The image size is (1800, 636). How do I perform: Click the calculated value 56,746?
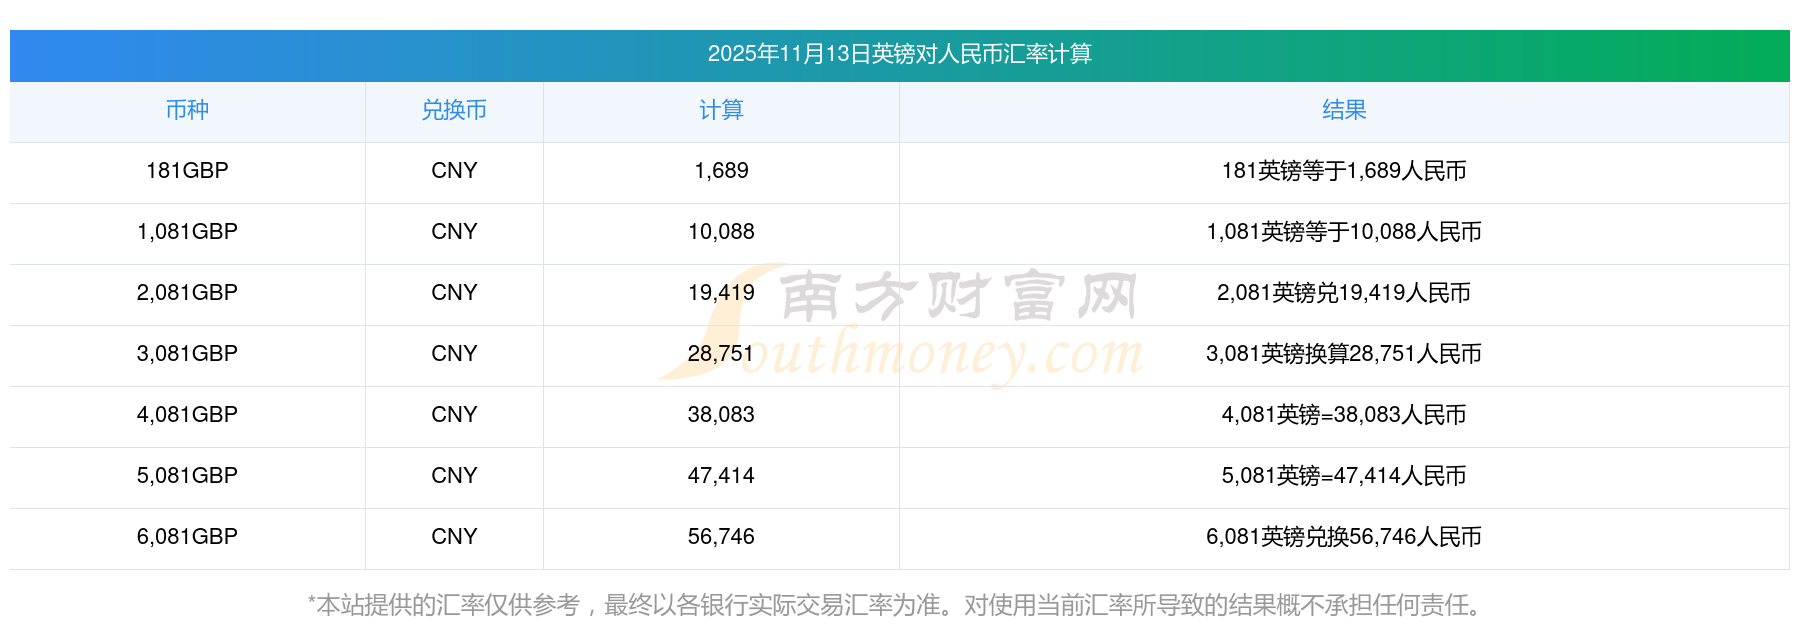coord(721,537)
